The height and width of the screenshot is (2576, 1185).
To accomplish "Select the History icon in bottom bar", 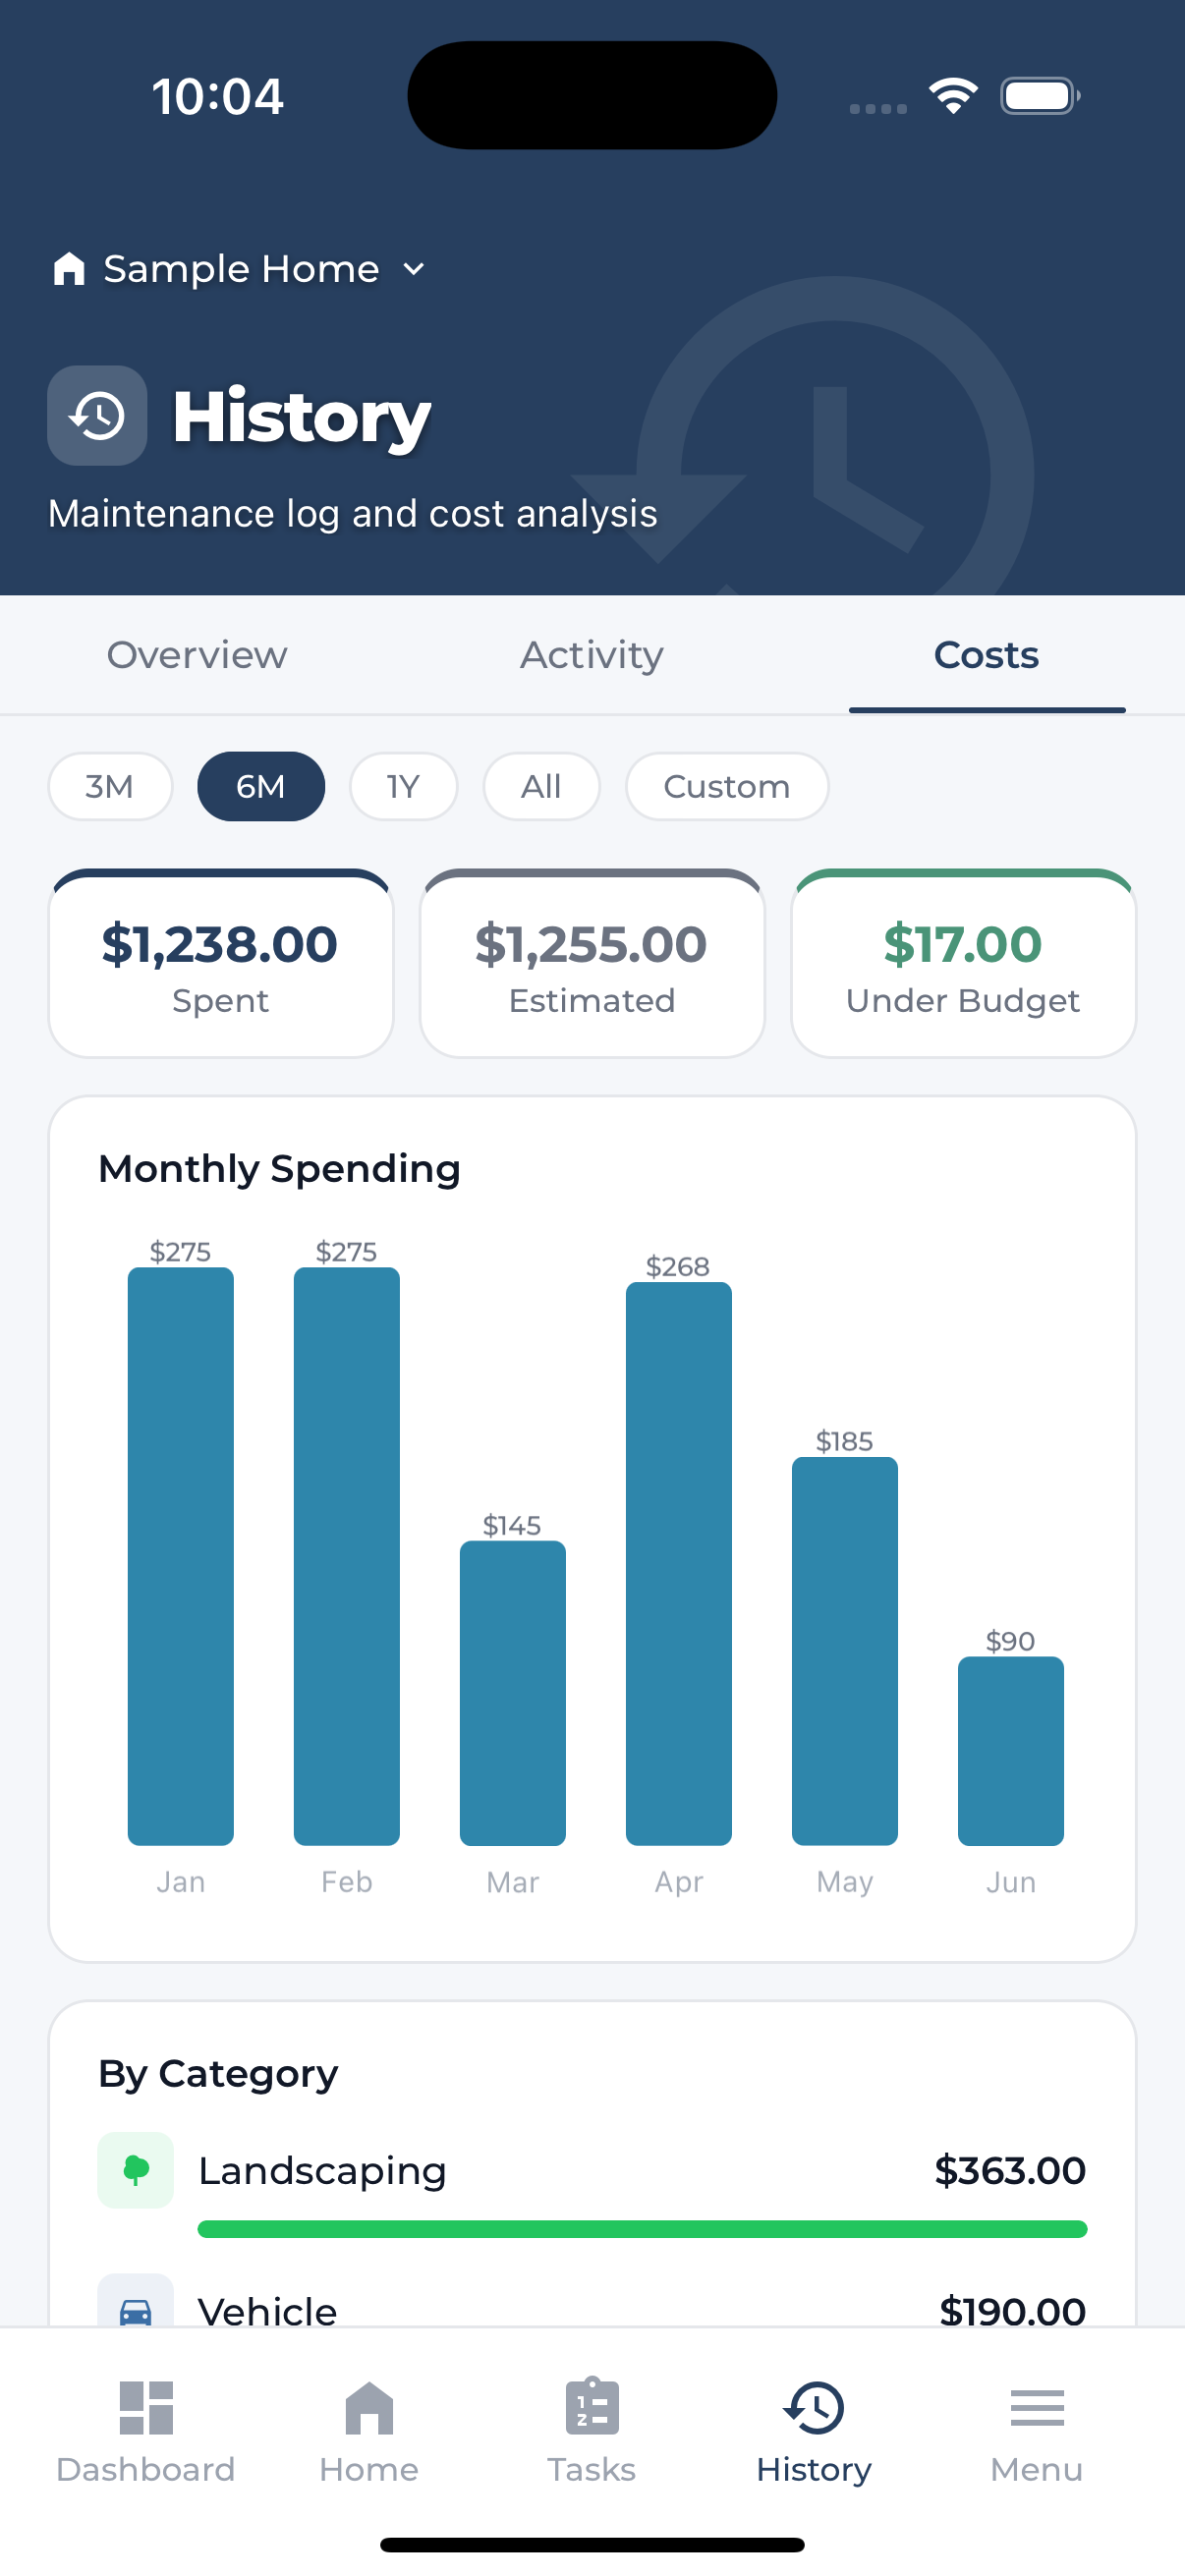I will 814,2407.
